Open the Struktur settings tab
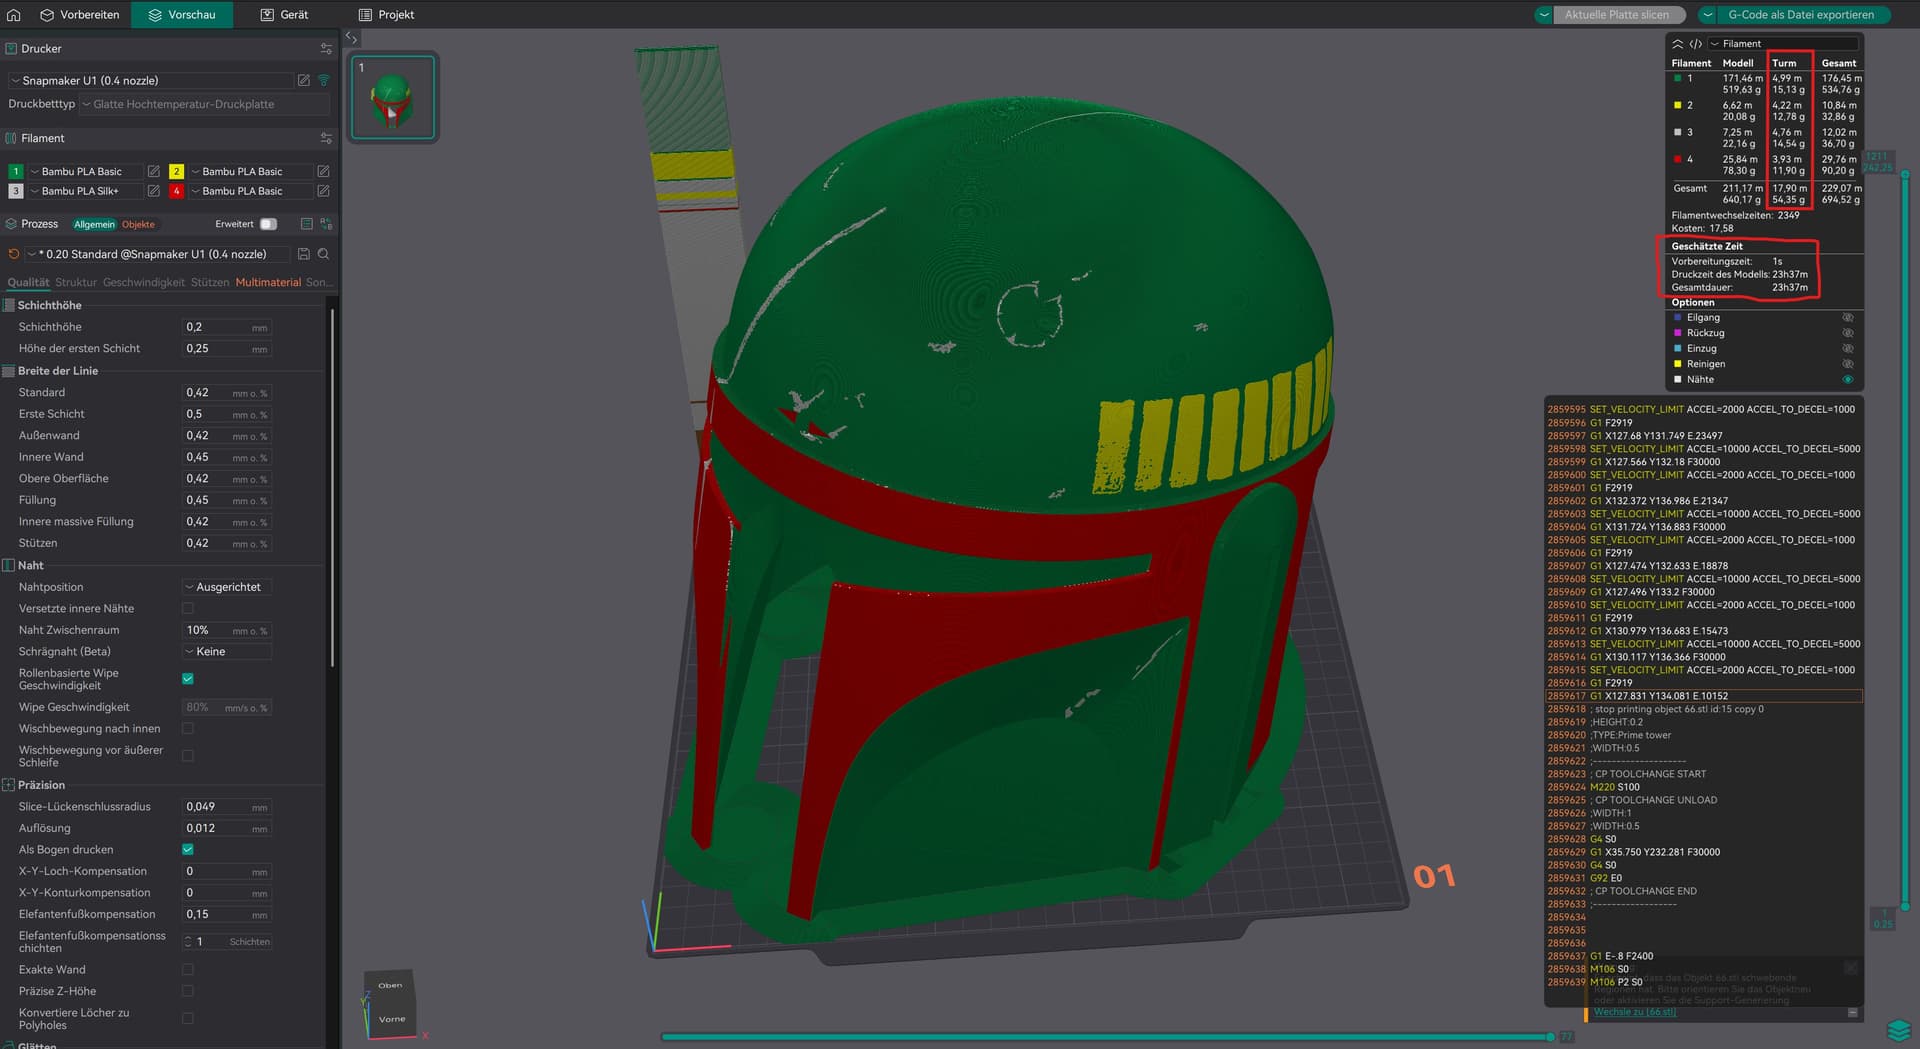1920x1049 pixels. [76, 282]
